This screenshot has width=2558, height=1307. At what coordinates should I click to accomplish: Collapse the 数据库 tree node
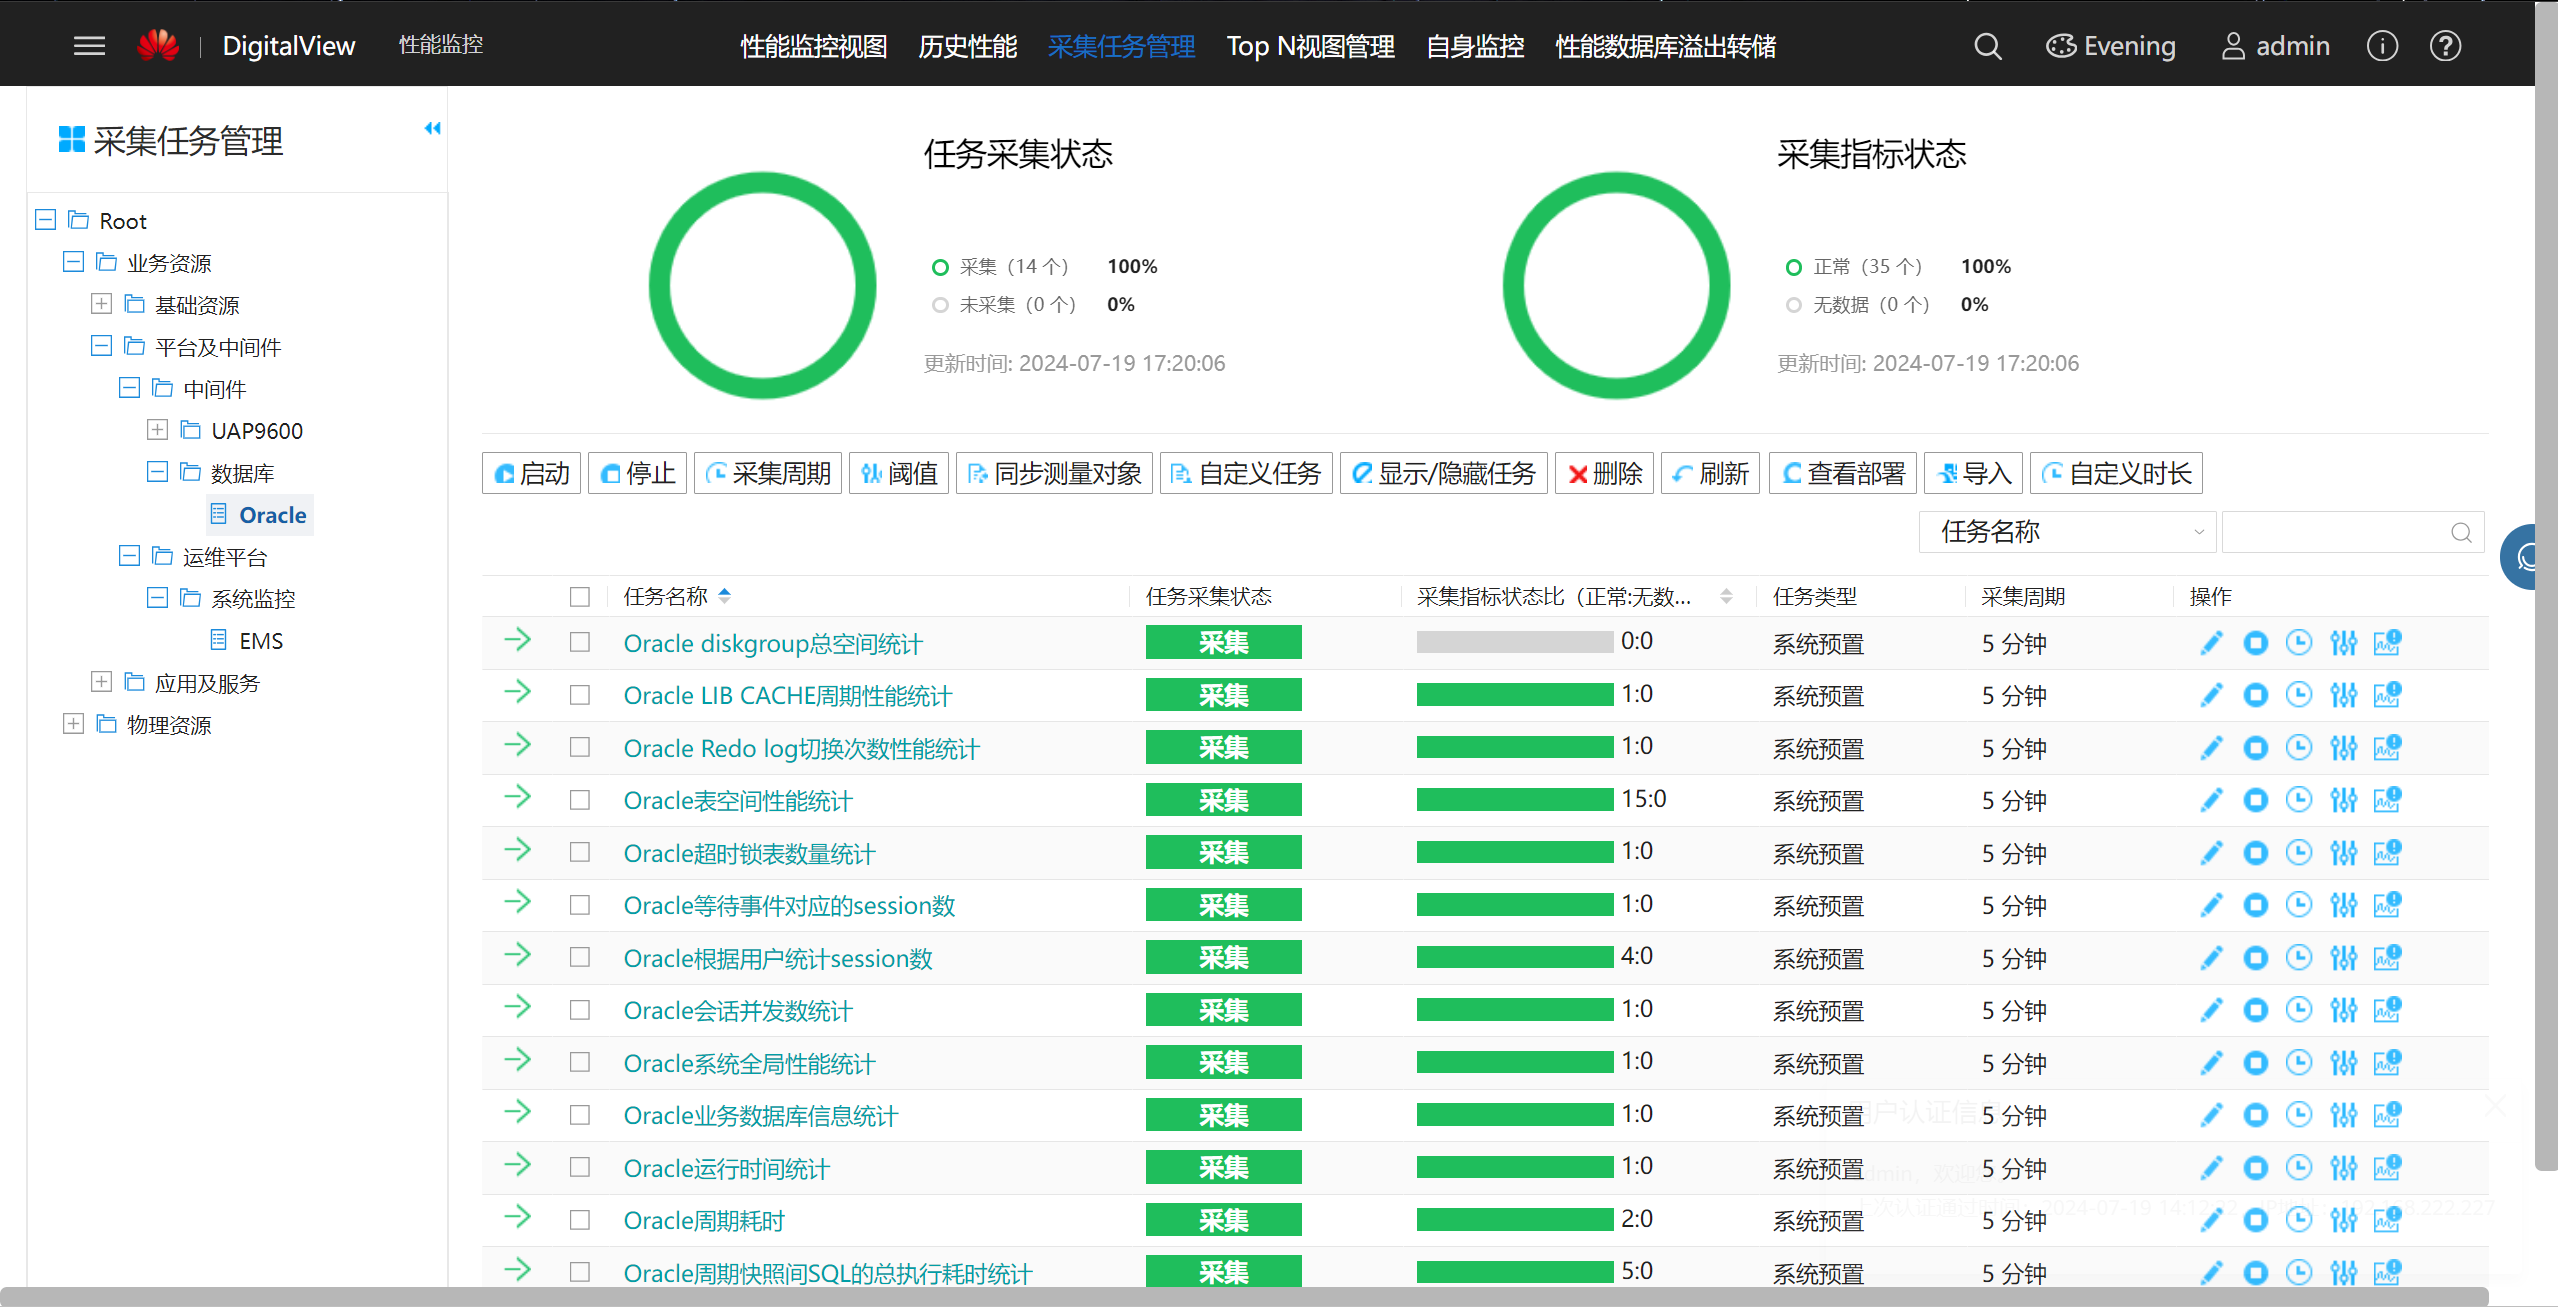click(157, 471)
